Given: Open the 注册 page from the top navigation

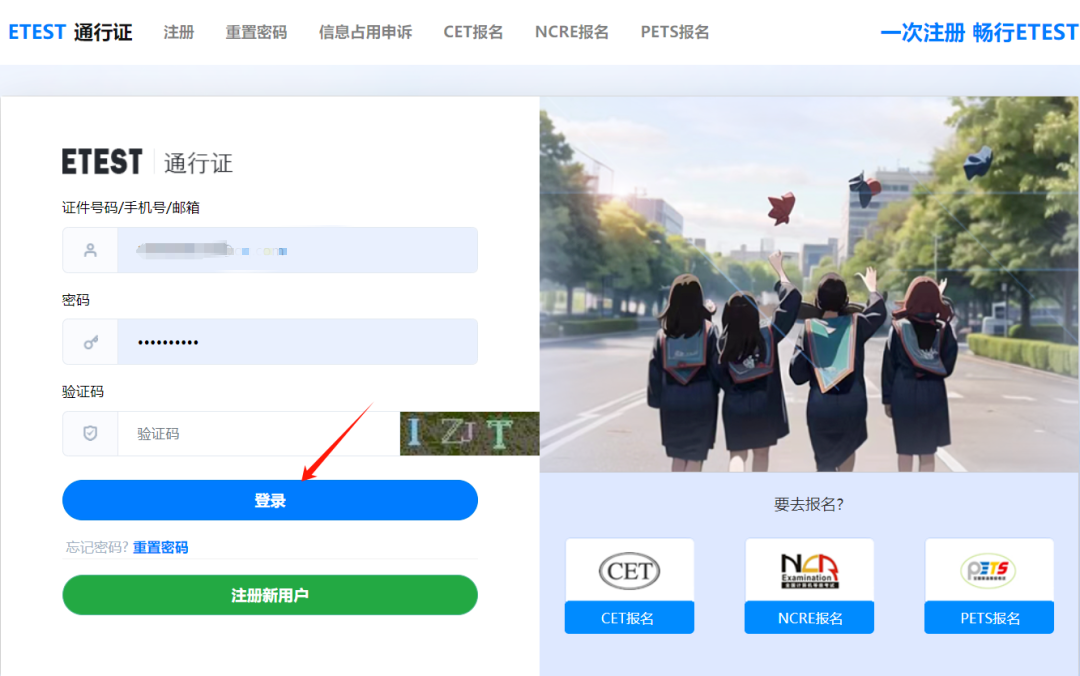Looking at the screenshot, I should (x=178, y=31).
